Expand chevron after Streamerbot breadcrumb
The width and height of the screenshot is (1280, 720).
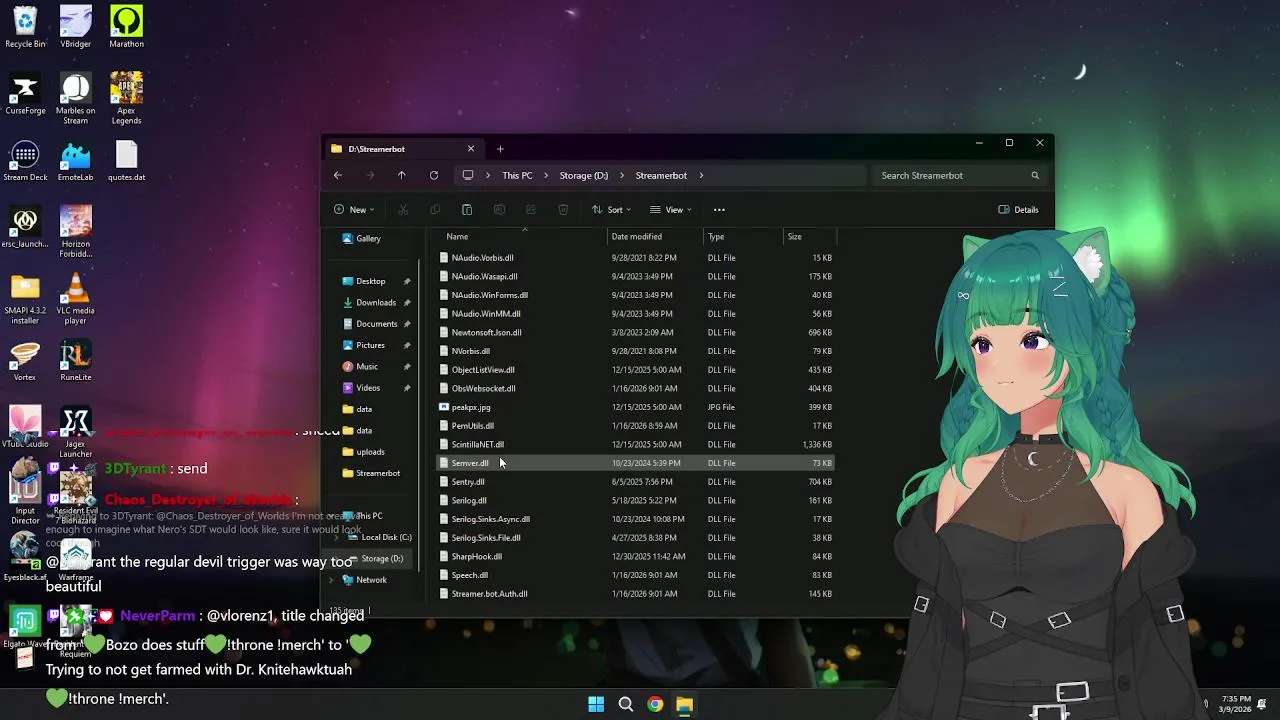[701, 176]
